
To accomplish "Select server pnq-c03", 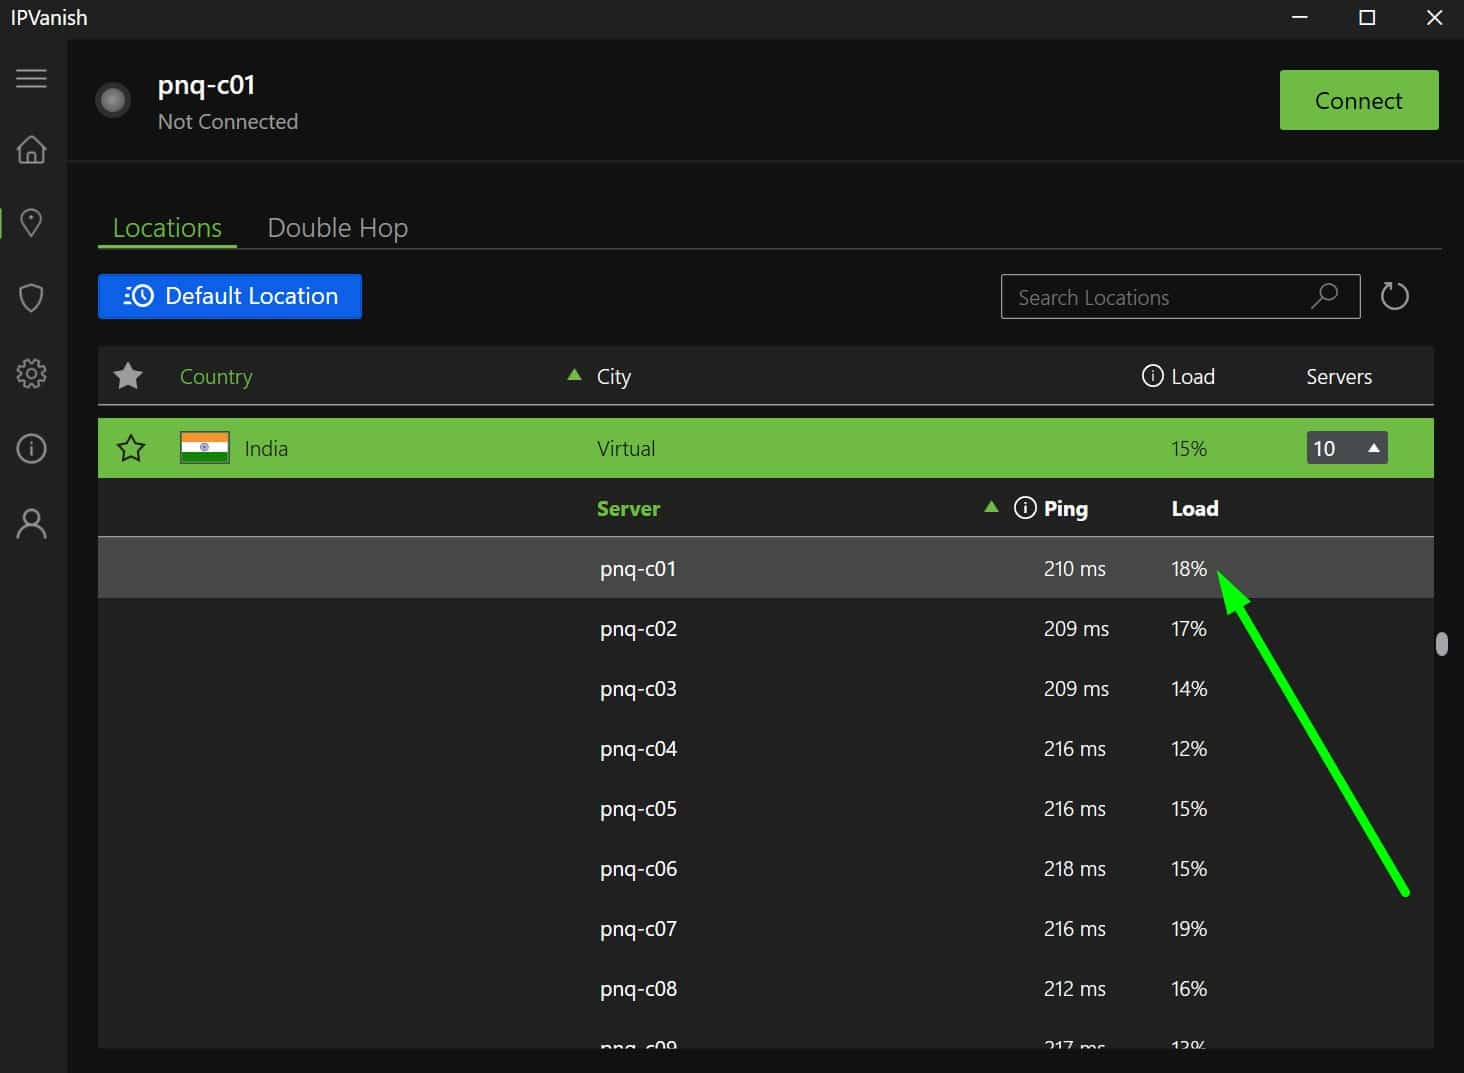I will [x=766, y=688].
